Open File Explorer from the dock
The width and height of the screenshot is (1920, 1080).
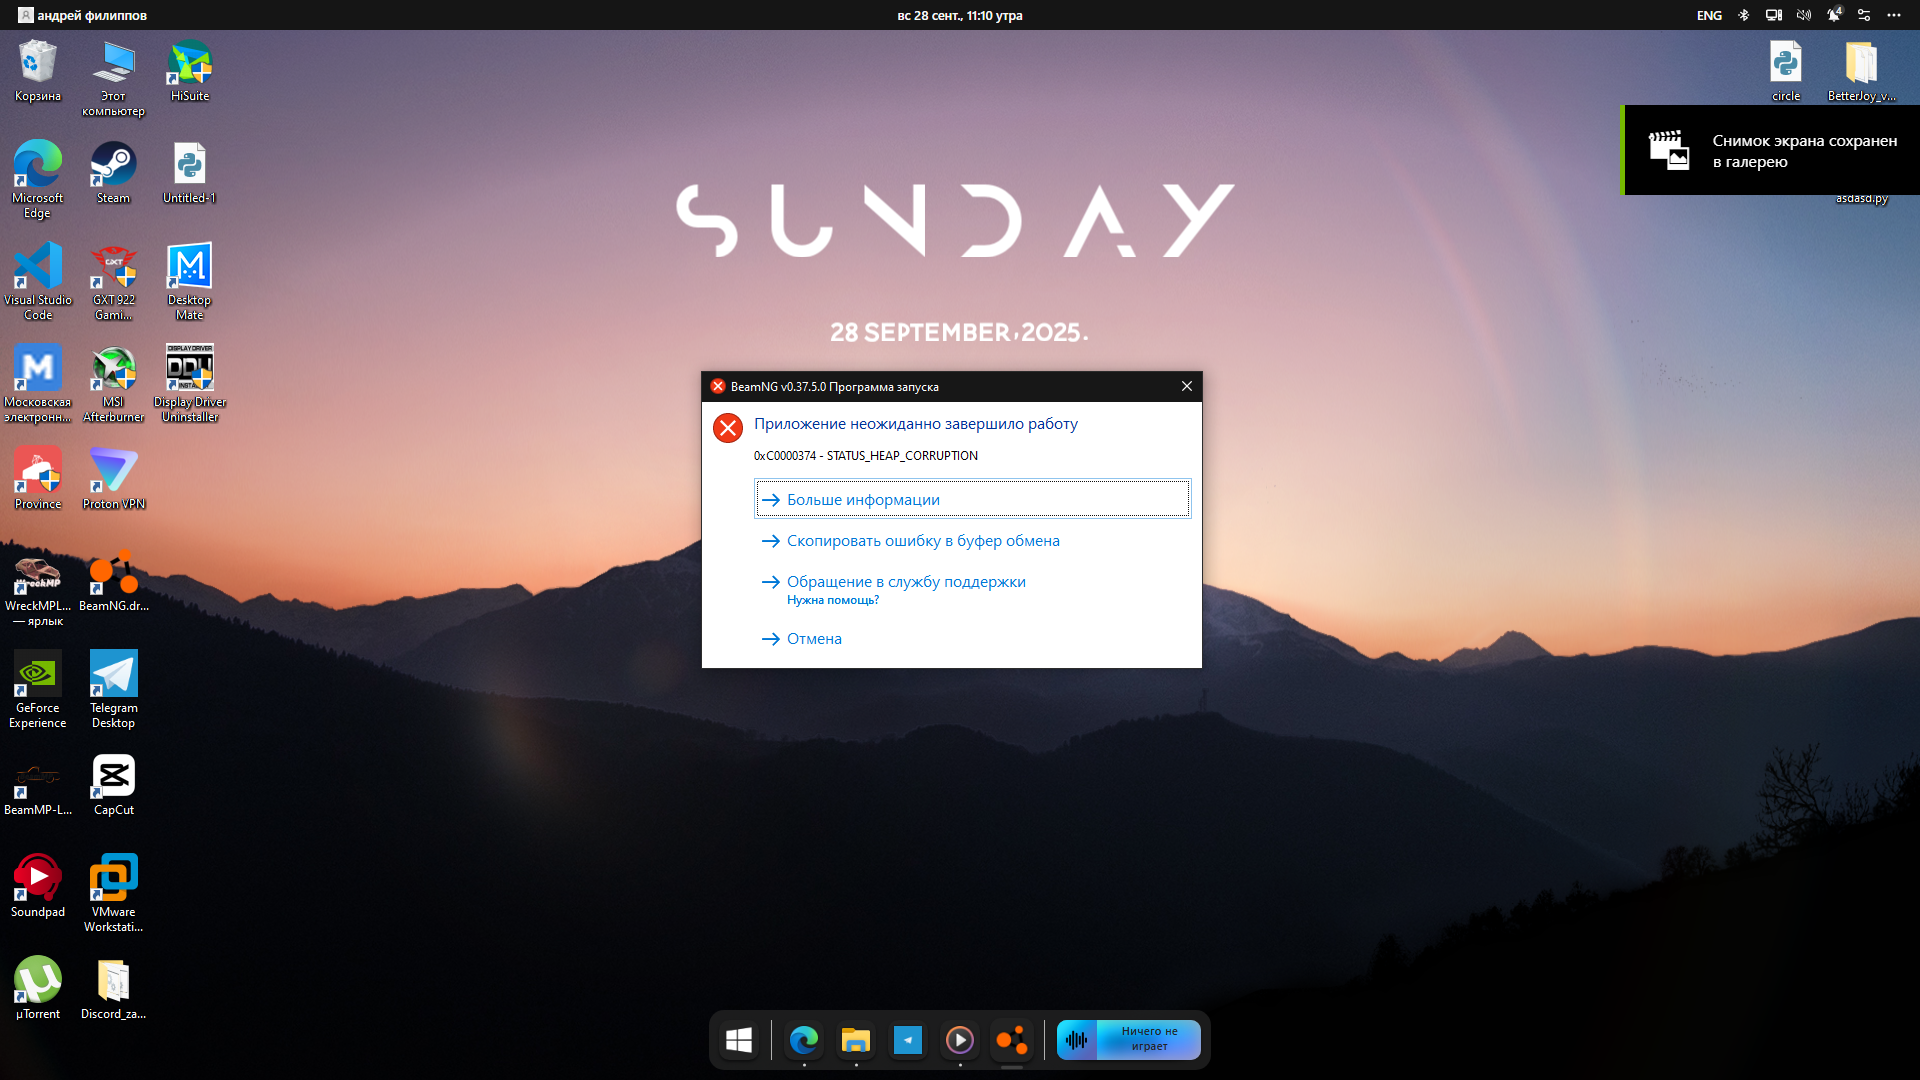pyautogui.click(x=855, y=1041)
